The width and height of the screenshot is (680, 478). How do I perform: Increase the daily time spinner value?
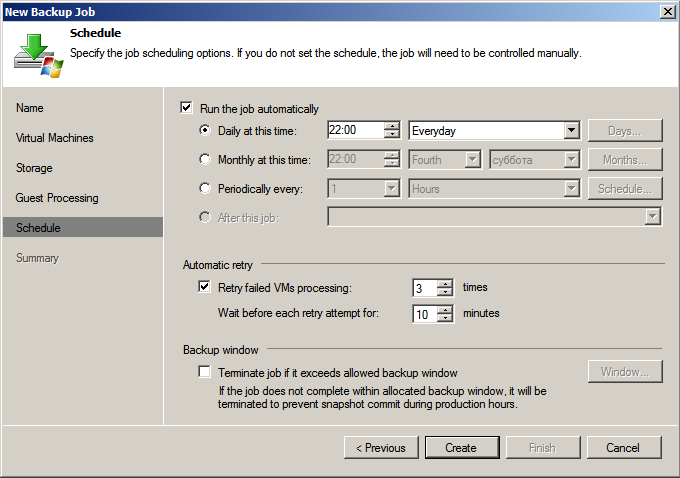(392, 126)
